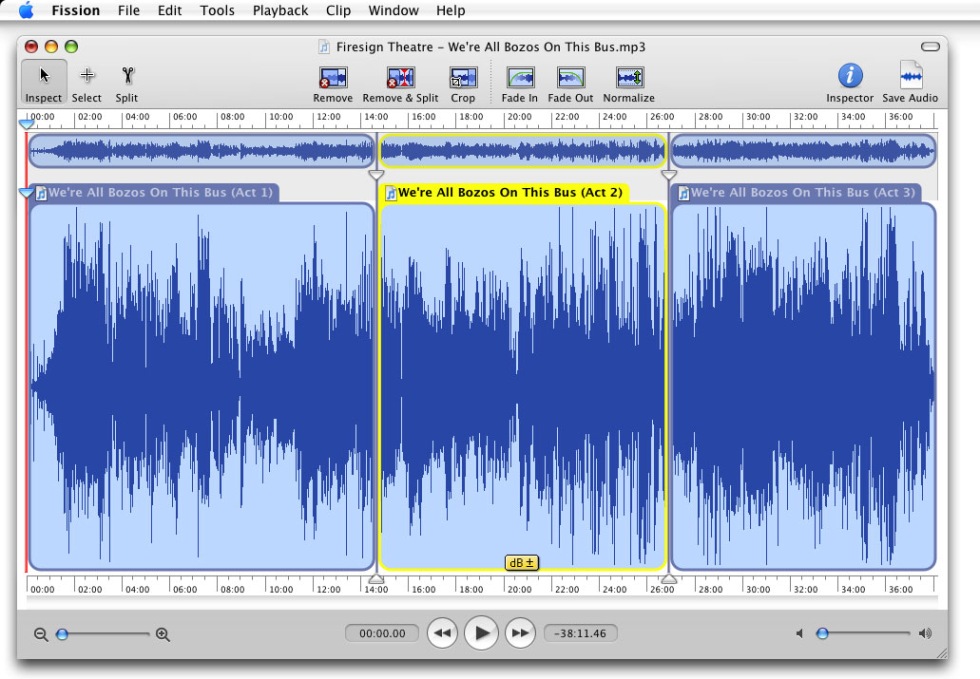The height and width of the screenshot is (679, 980).
Task: Click the Save Audio icon
Action: [x=910, y=76]
